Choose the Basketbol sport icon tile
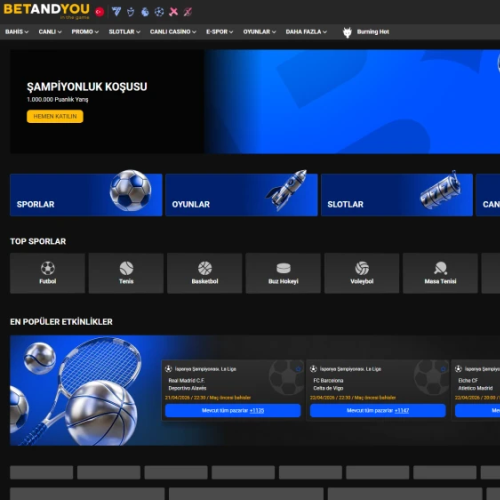This screenshot has width=500, height=500. click(x=205, y=273)
